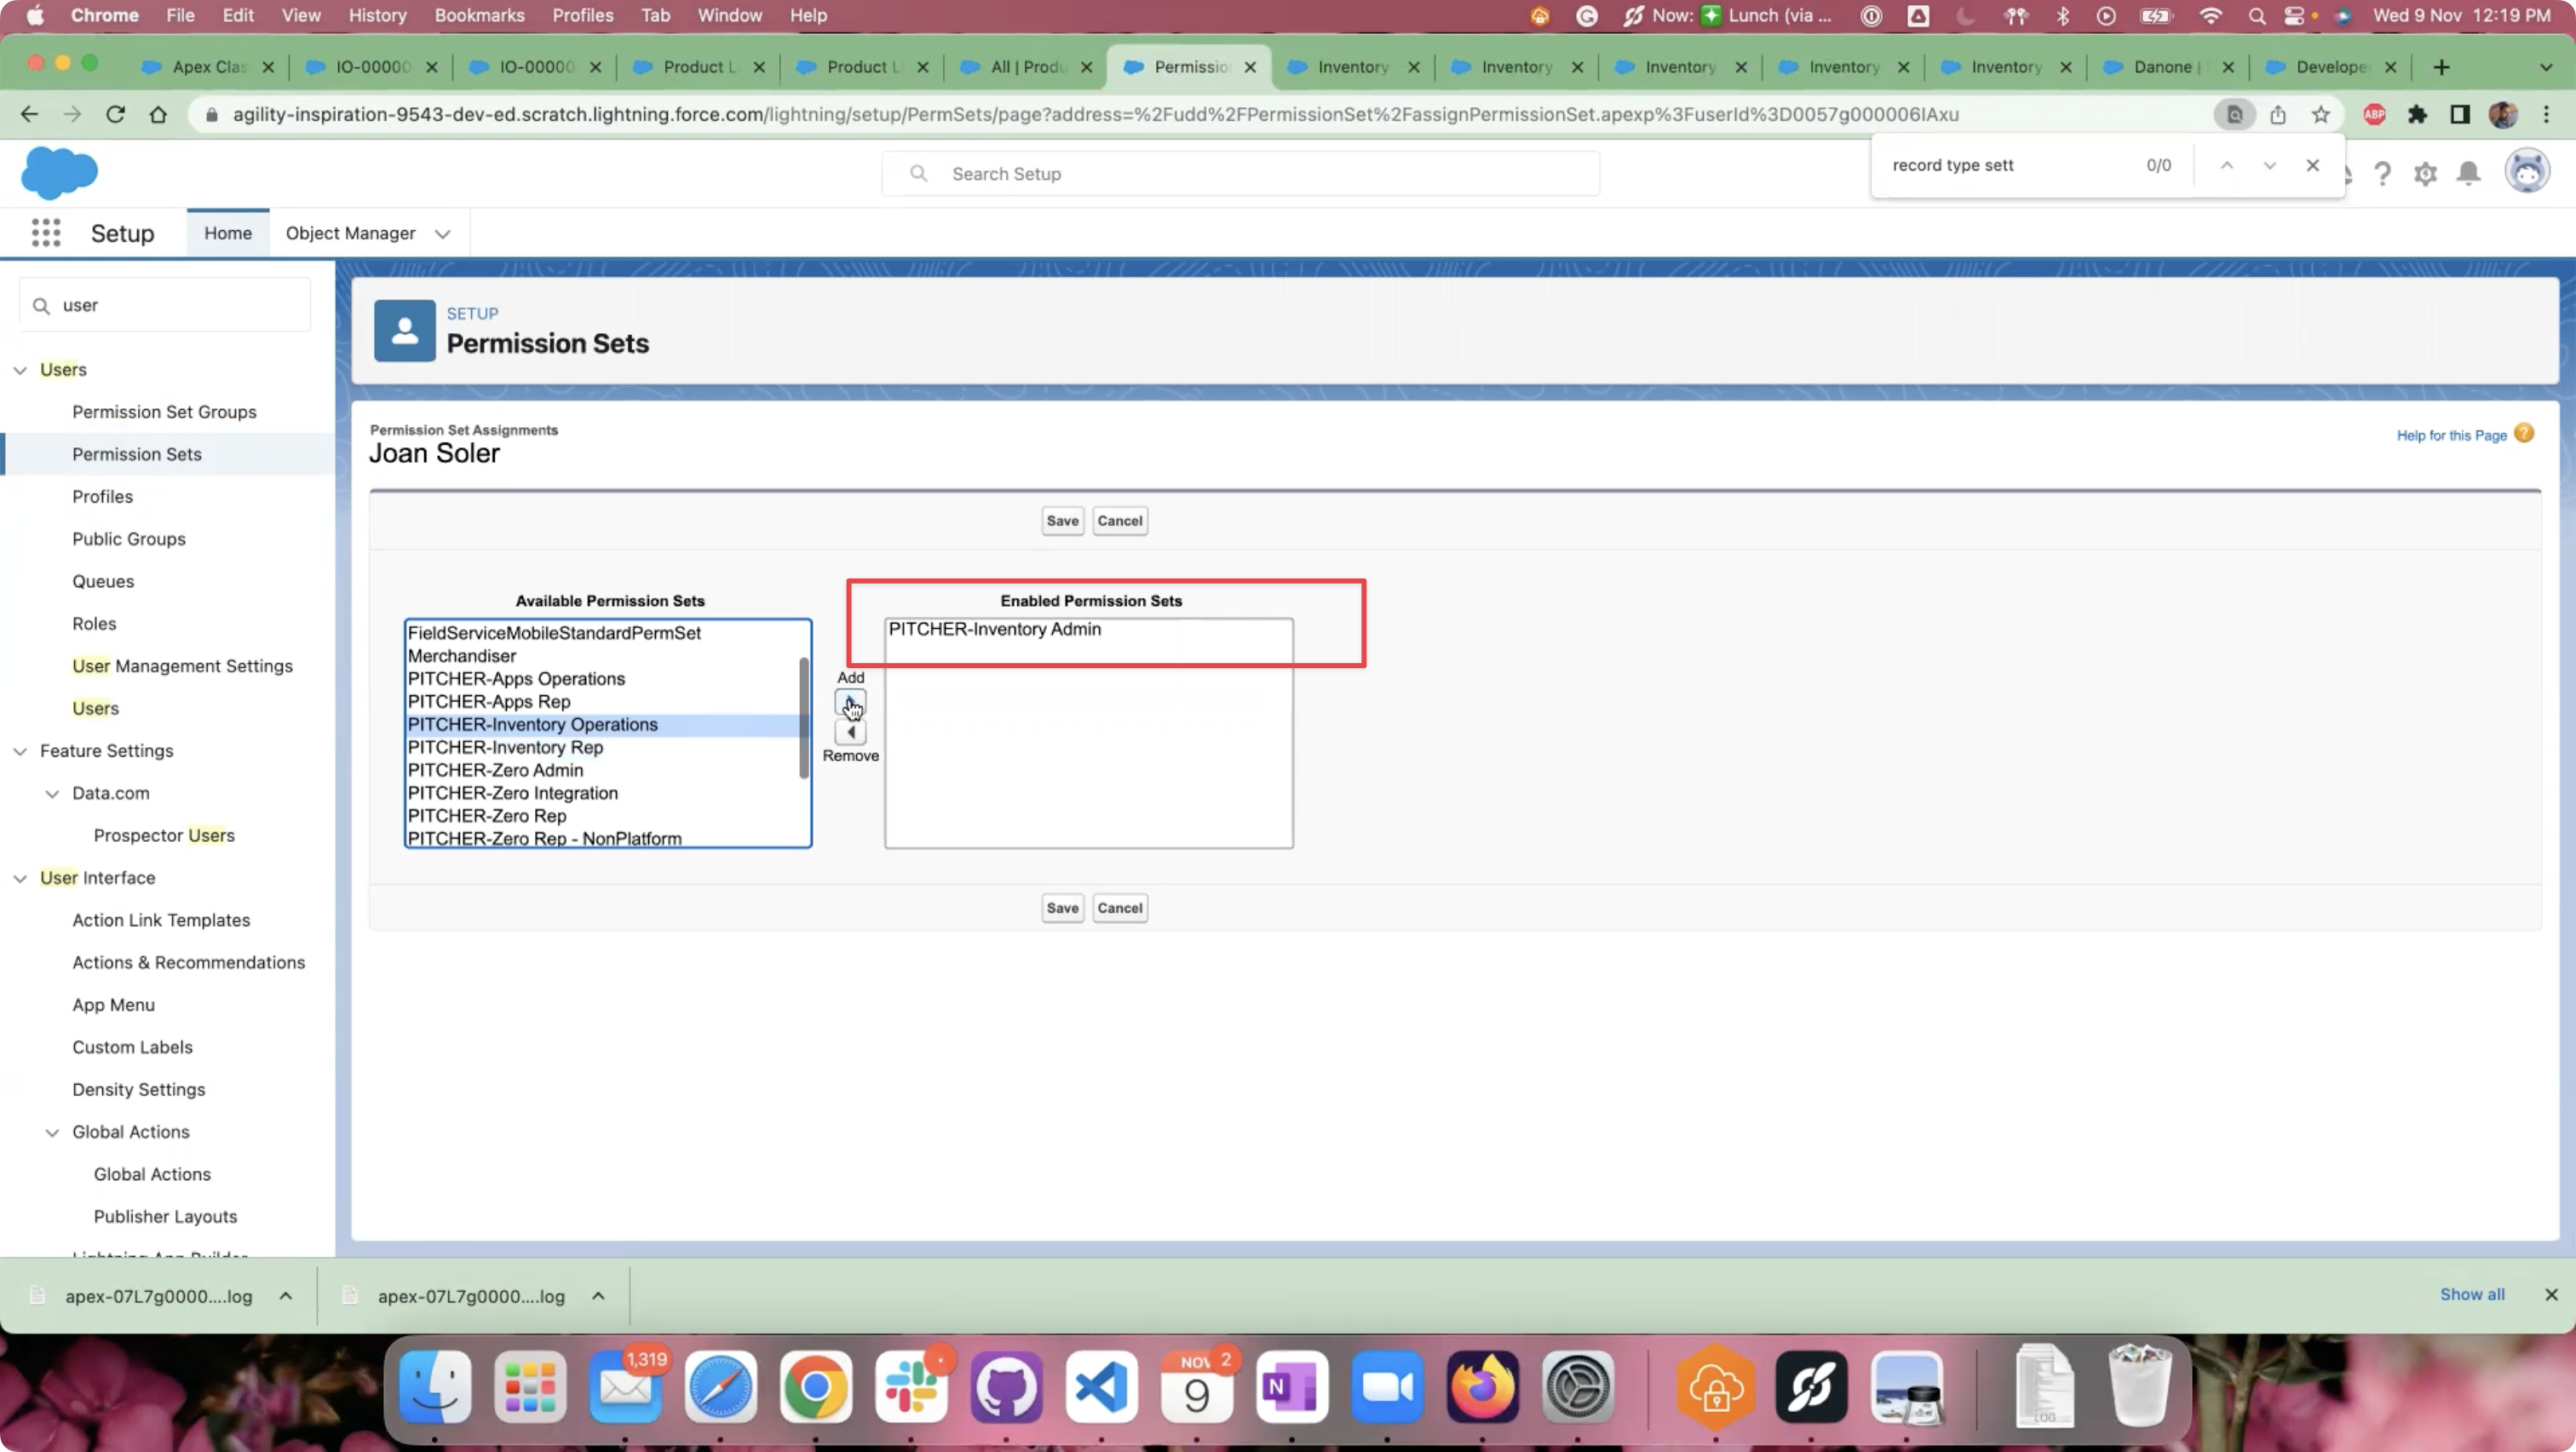Open the App Launcher grid icon
The height and width of the screenshot is (1452, 2576).
[46, 233]
